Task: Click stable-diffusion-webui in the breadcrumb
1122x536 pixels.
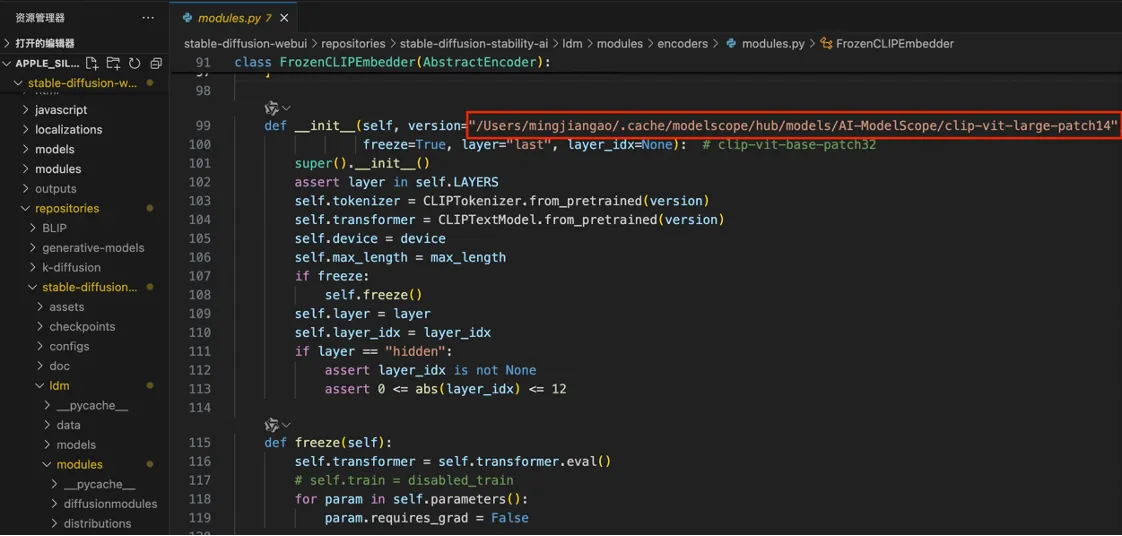Action: (245, 44)
